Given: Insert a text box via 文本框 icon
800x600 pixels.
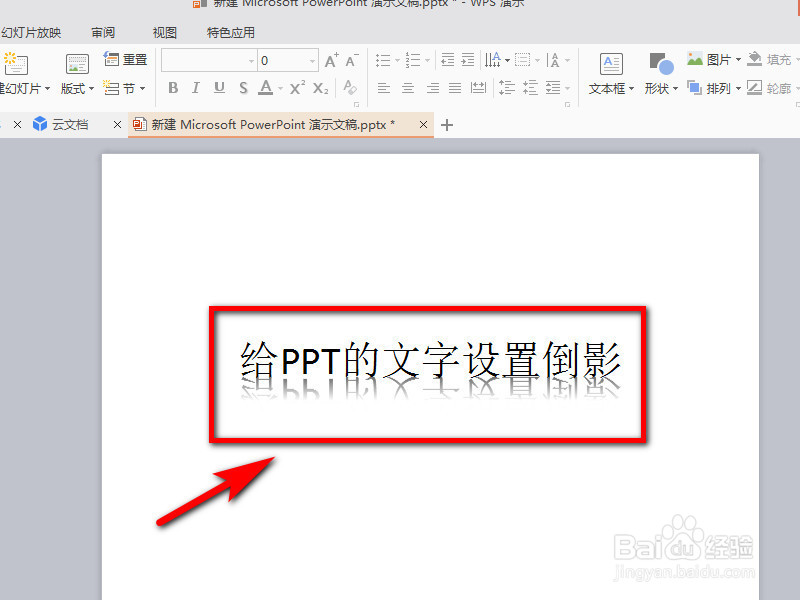Looking at the screenshot, I should (x=609, y=72).
